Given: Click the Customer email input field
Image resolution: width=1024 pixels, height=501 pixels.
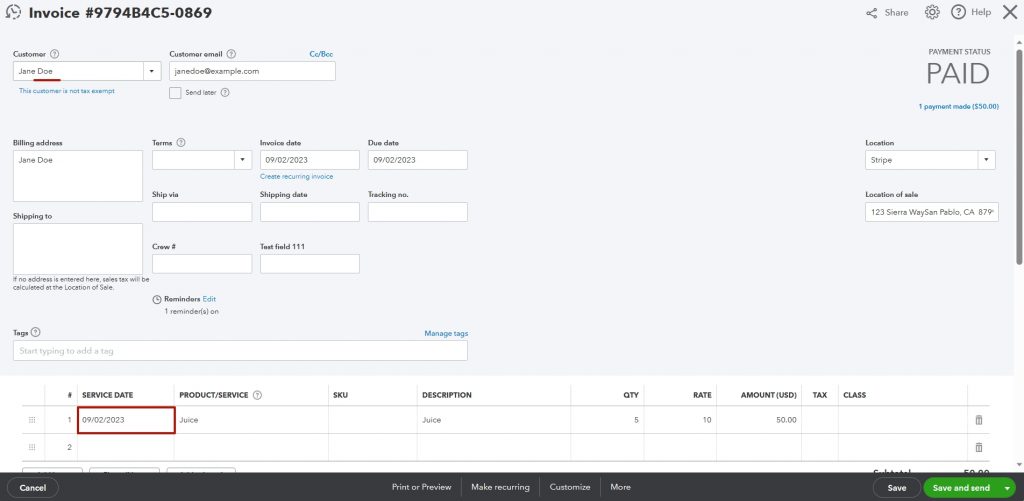Looking at the screenshot, I should [x=252, y=71].
